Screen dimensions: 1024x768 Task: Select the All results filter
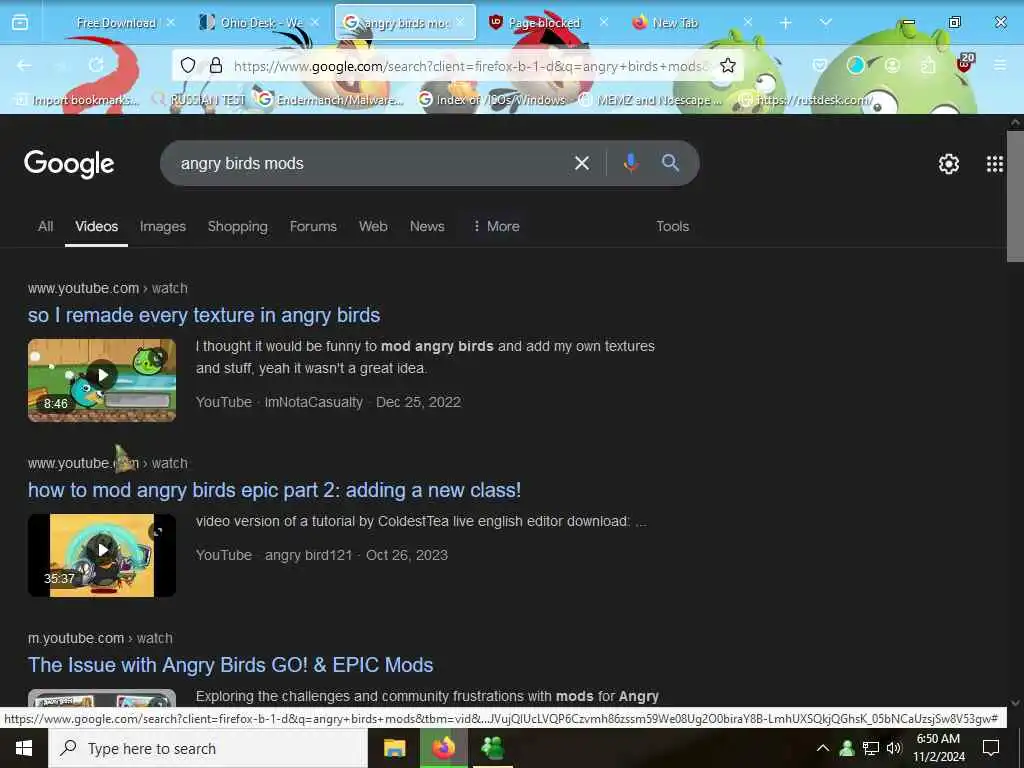[46, 227]
